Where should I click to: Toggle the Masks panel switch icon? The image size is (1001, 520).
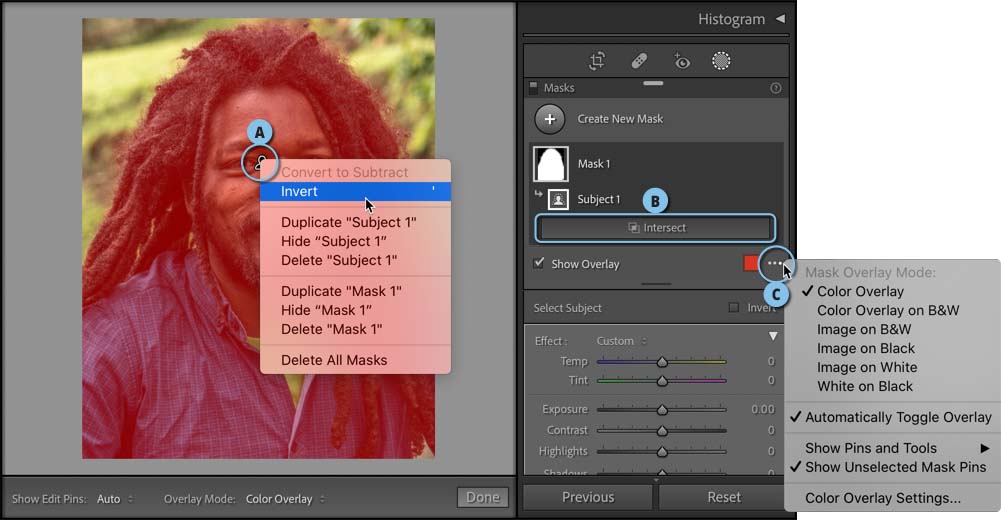coord(534,87)
